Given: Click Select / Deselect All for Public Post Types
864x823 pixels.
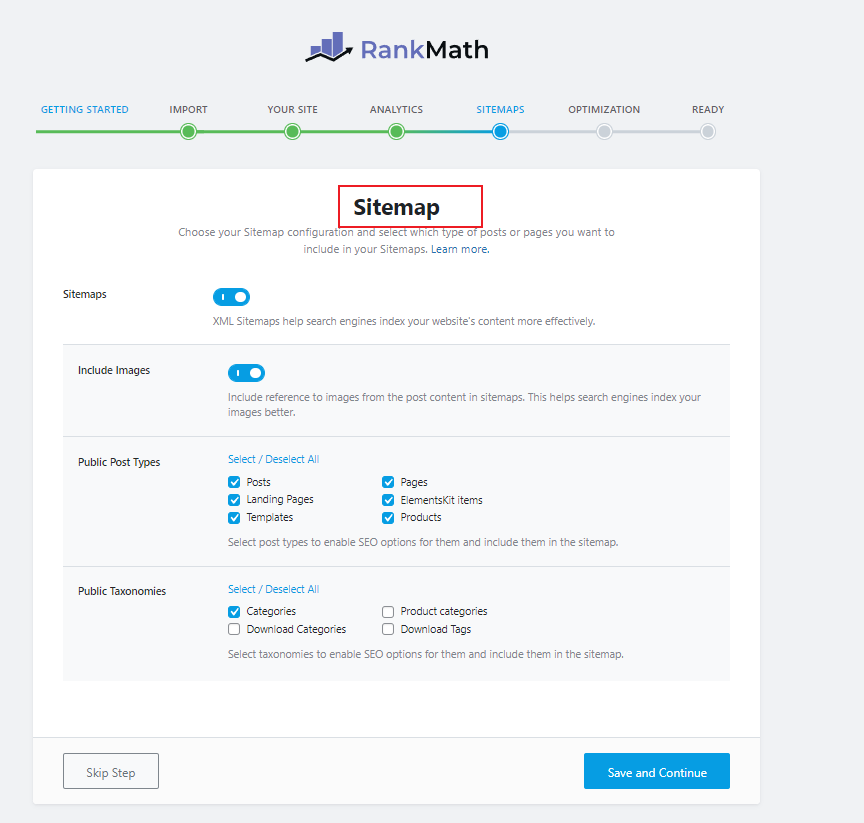Looking at the screenshot, I should point(273,458).
